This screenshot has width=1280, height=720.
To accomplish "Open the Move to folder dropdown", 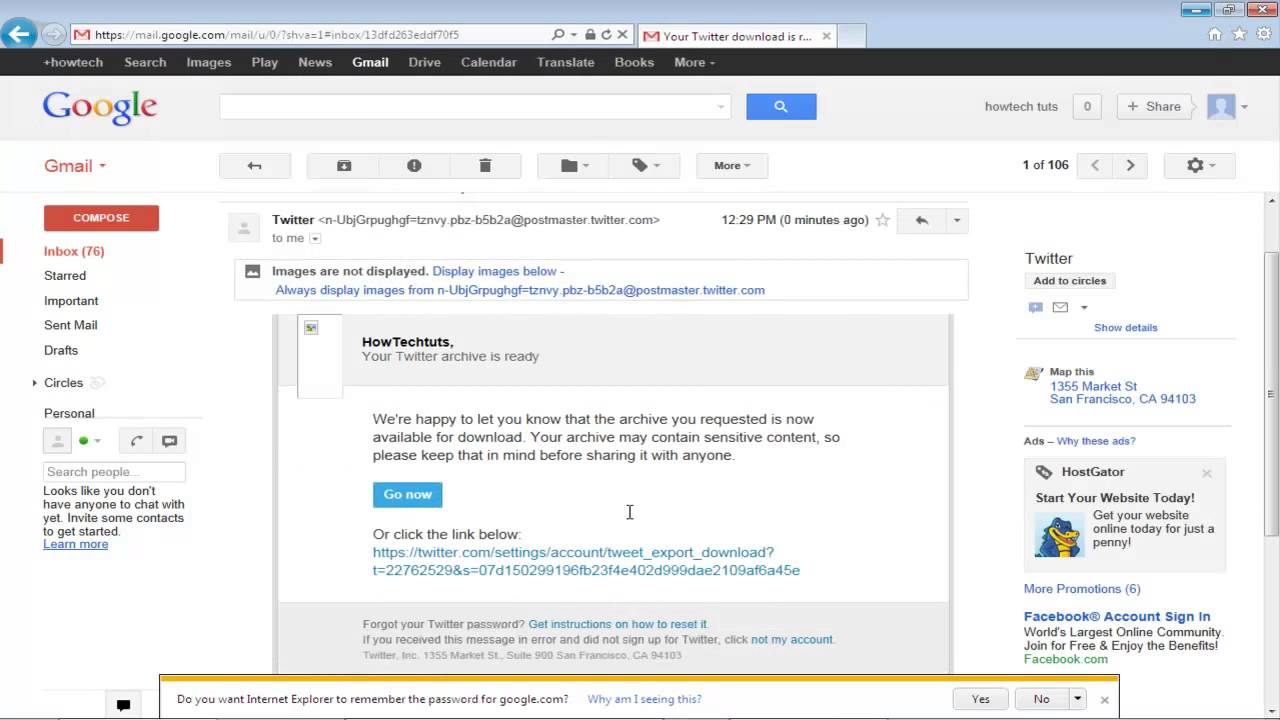I will [574, 166].
